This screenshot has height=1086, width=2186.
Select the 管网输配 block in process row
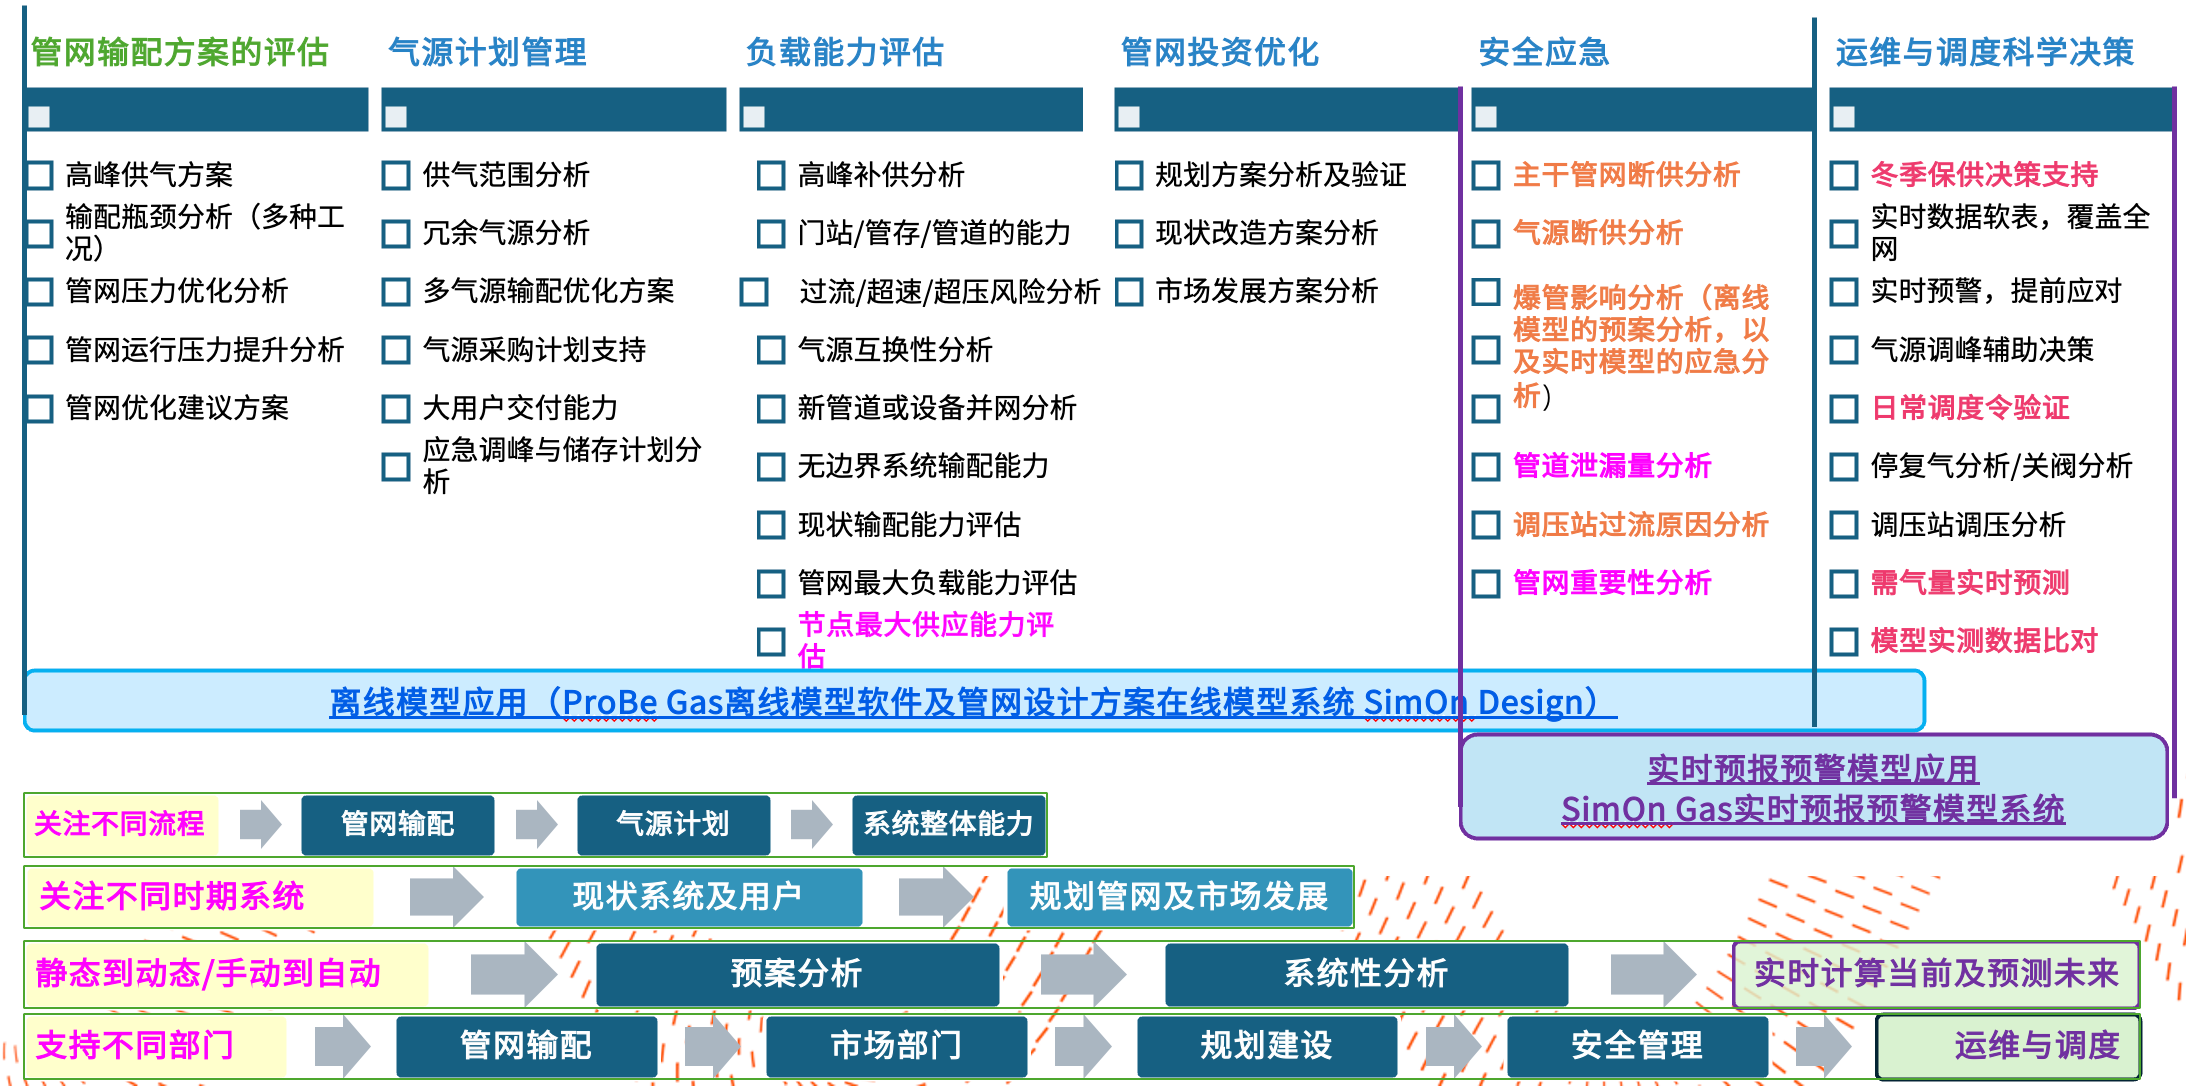click(397, 824)
